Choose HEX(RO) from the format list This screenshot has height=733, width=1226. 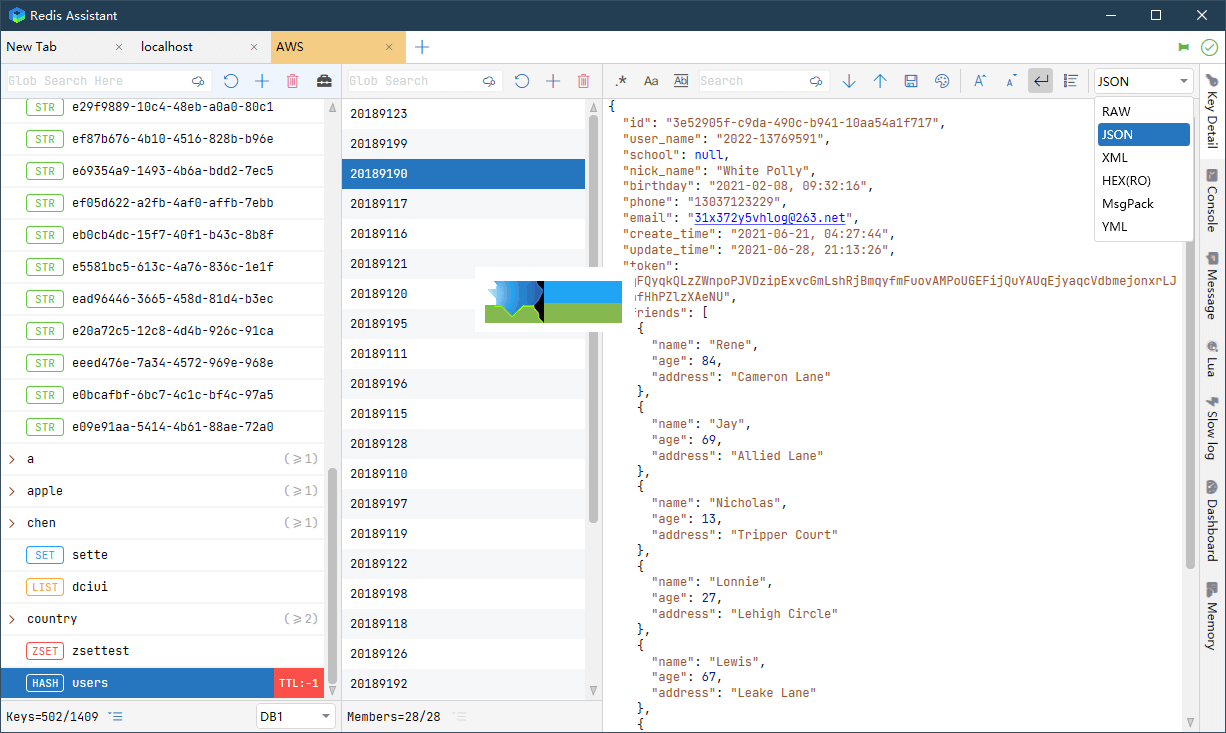click(x=1144, y=180)
